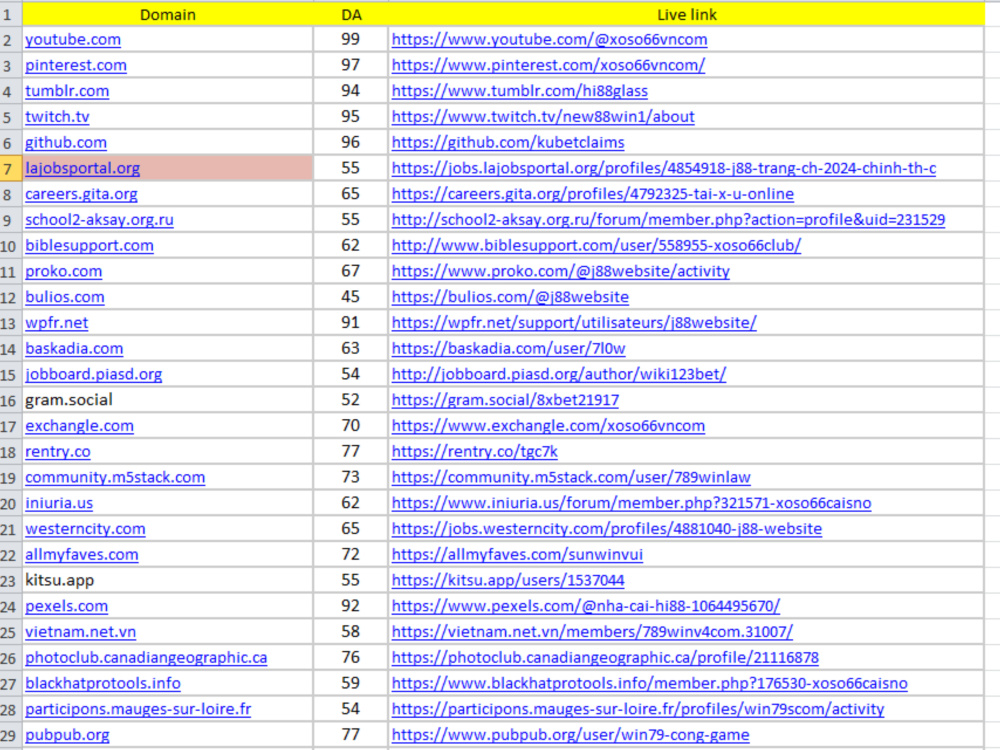Open the pexels.com domain link
The image size is (1000, 750).
(x=66, y=607)
